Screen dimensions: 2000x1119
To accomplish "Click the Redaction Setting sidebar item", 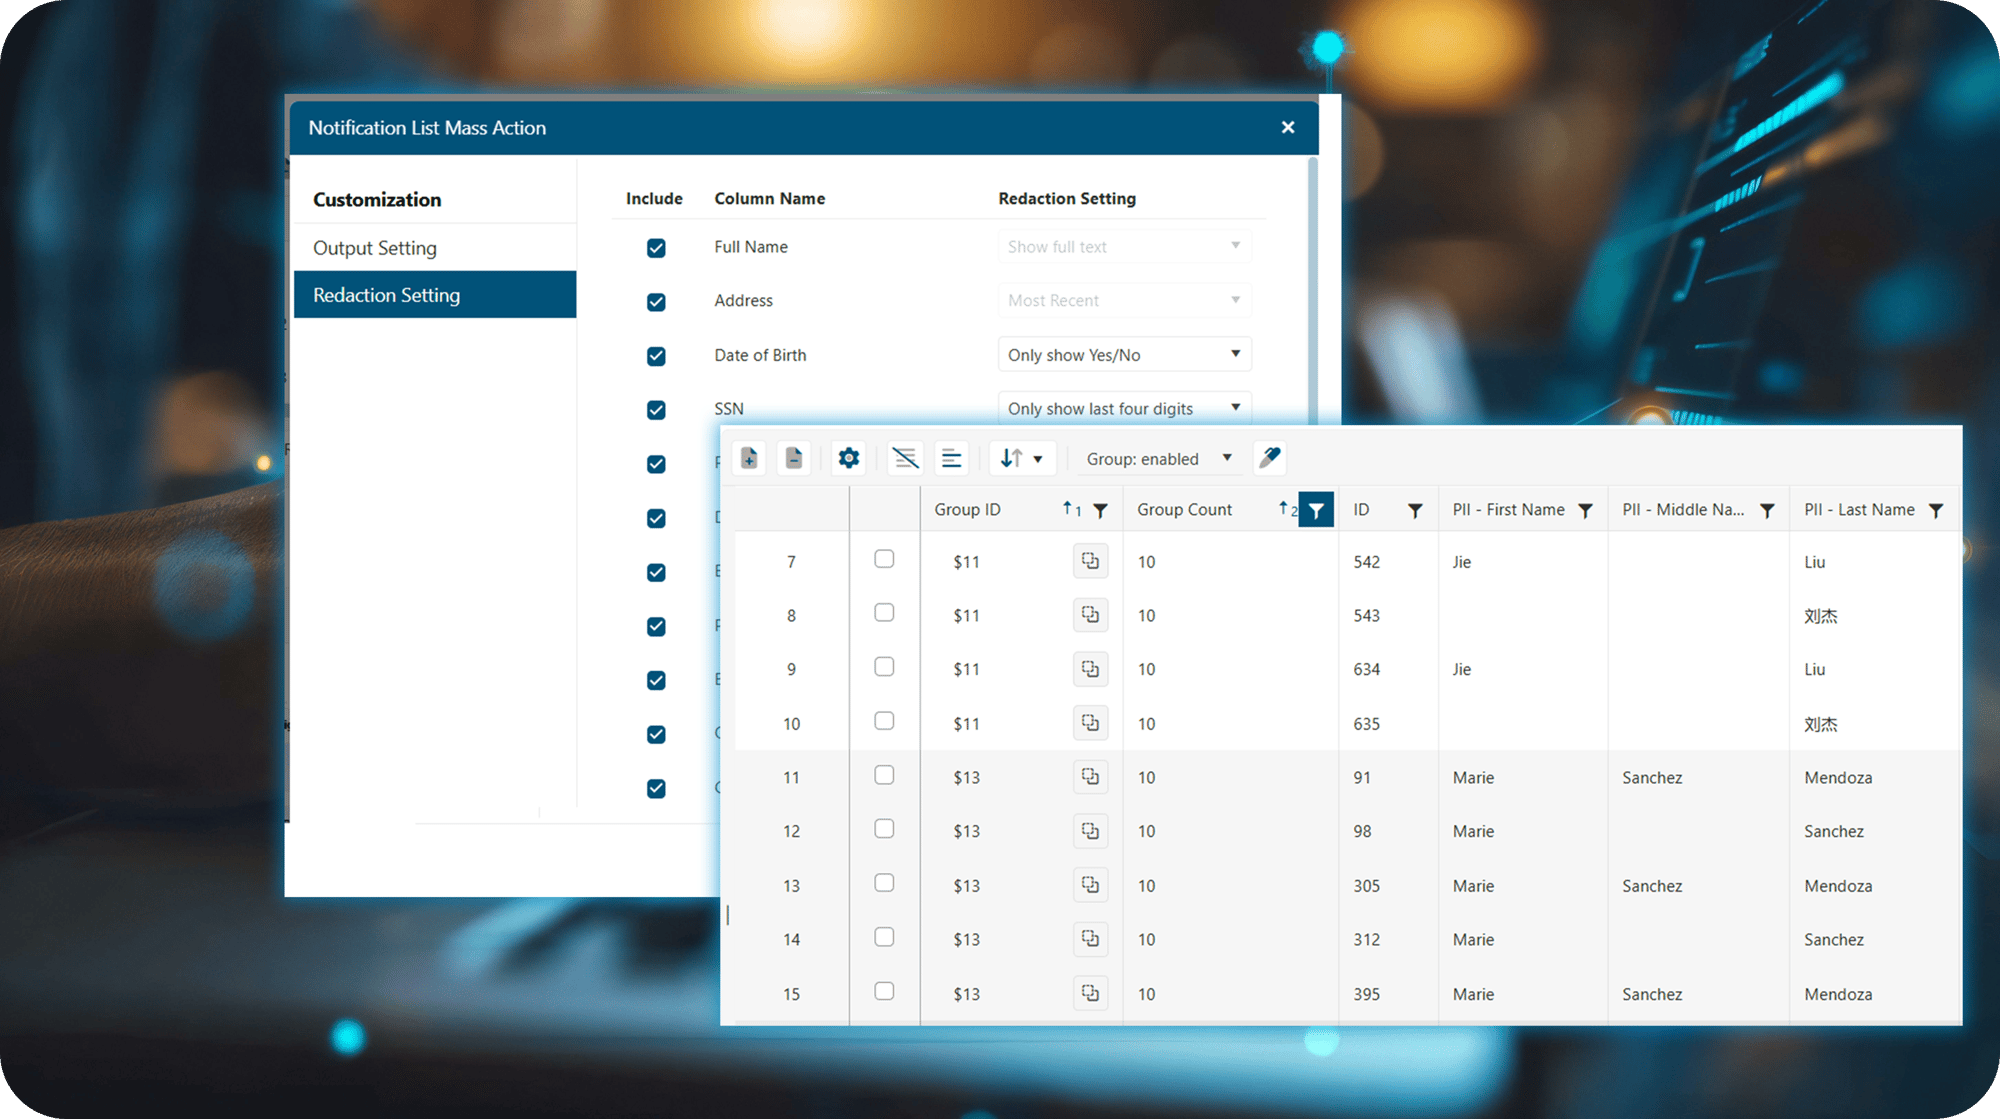I will tap(387, 295).
